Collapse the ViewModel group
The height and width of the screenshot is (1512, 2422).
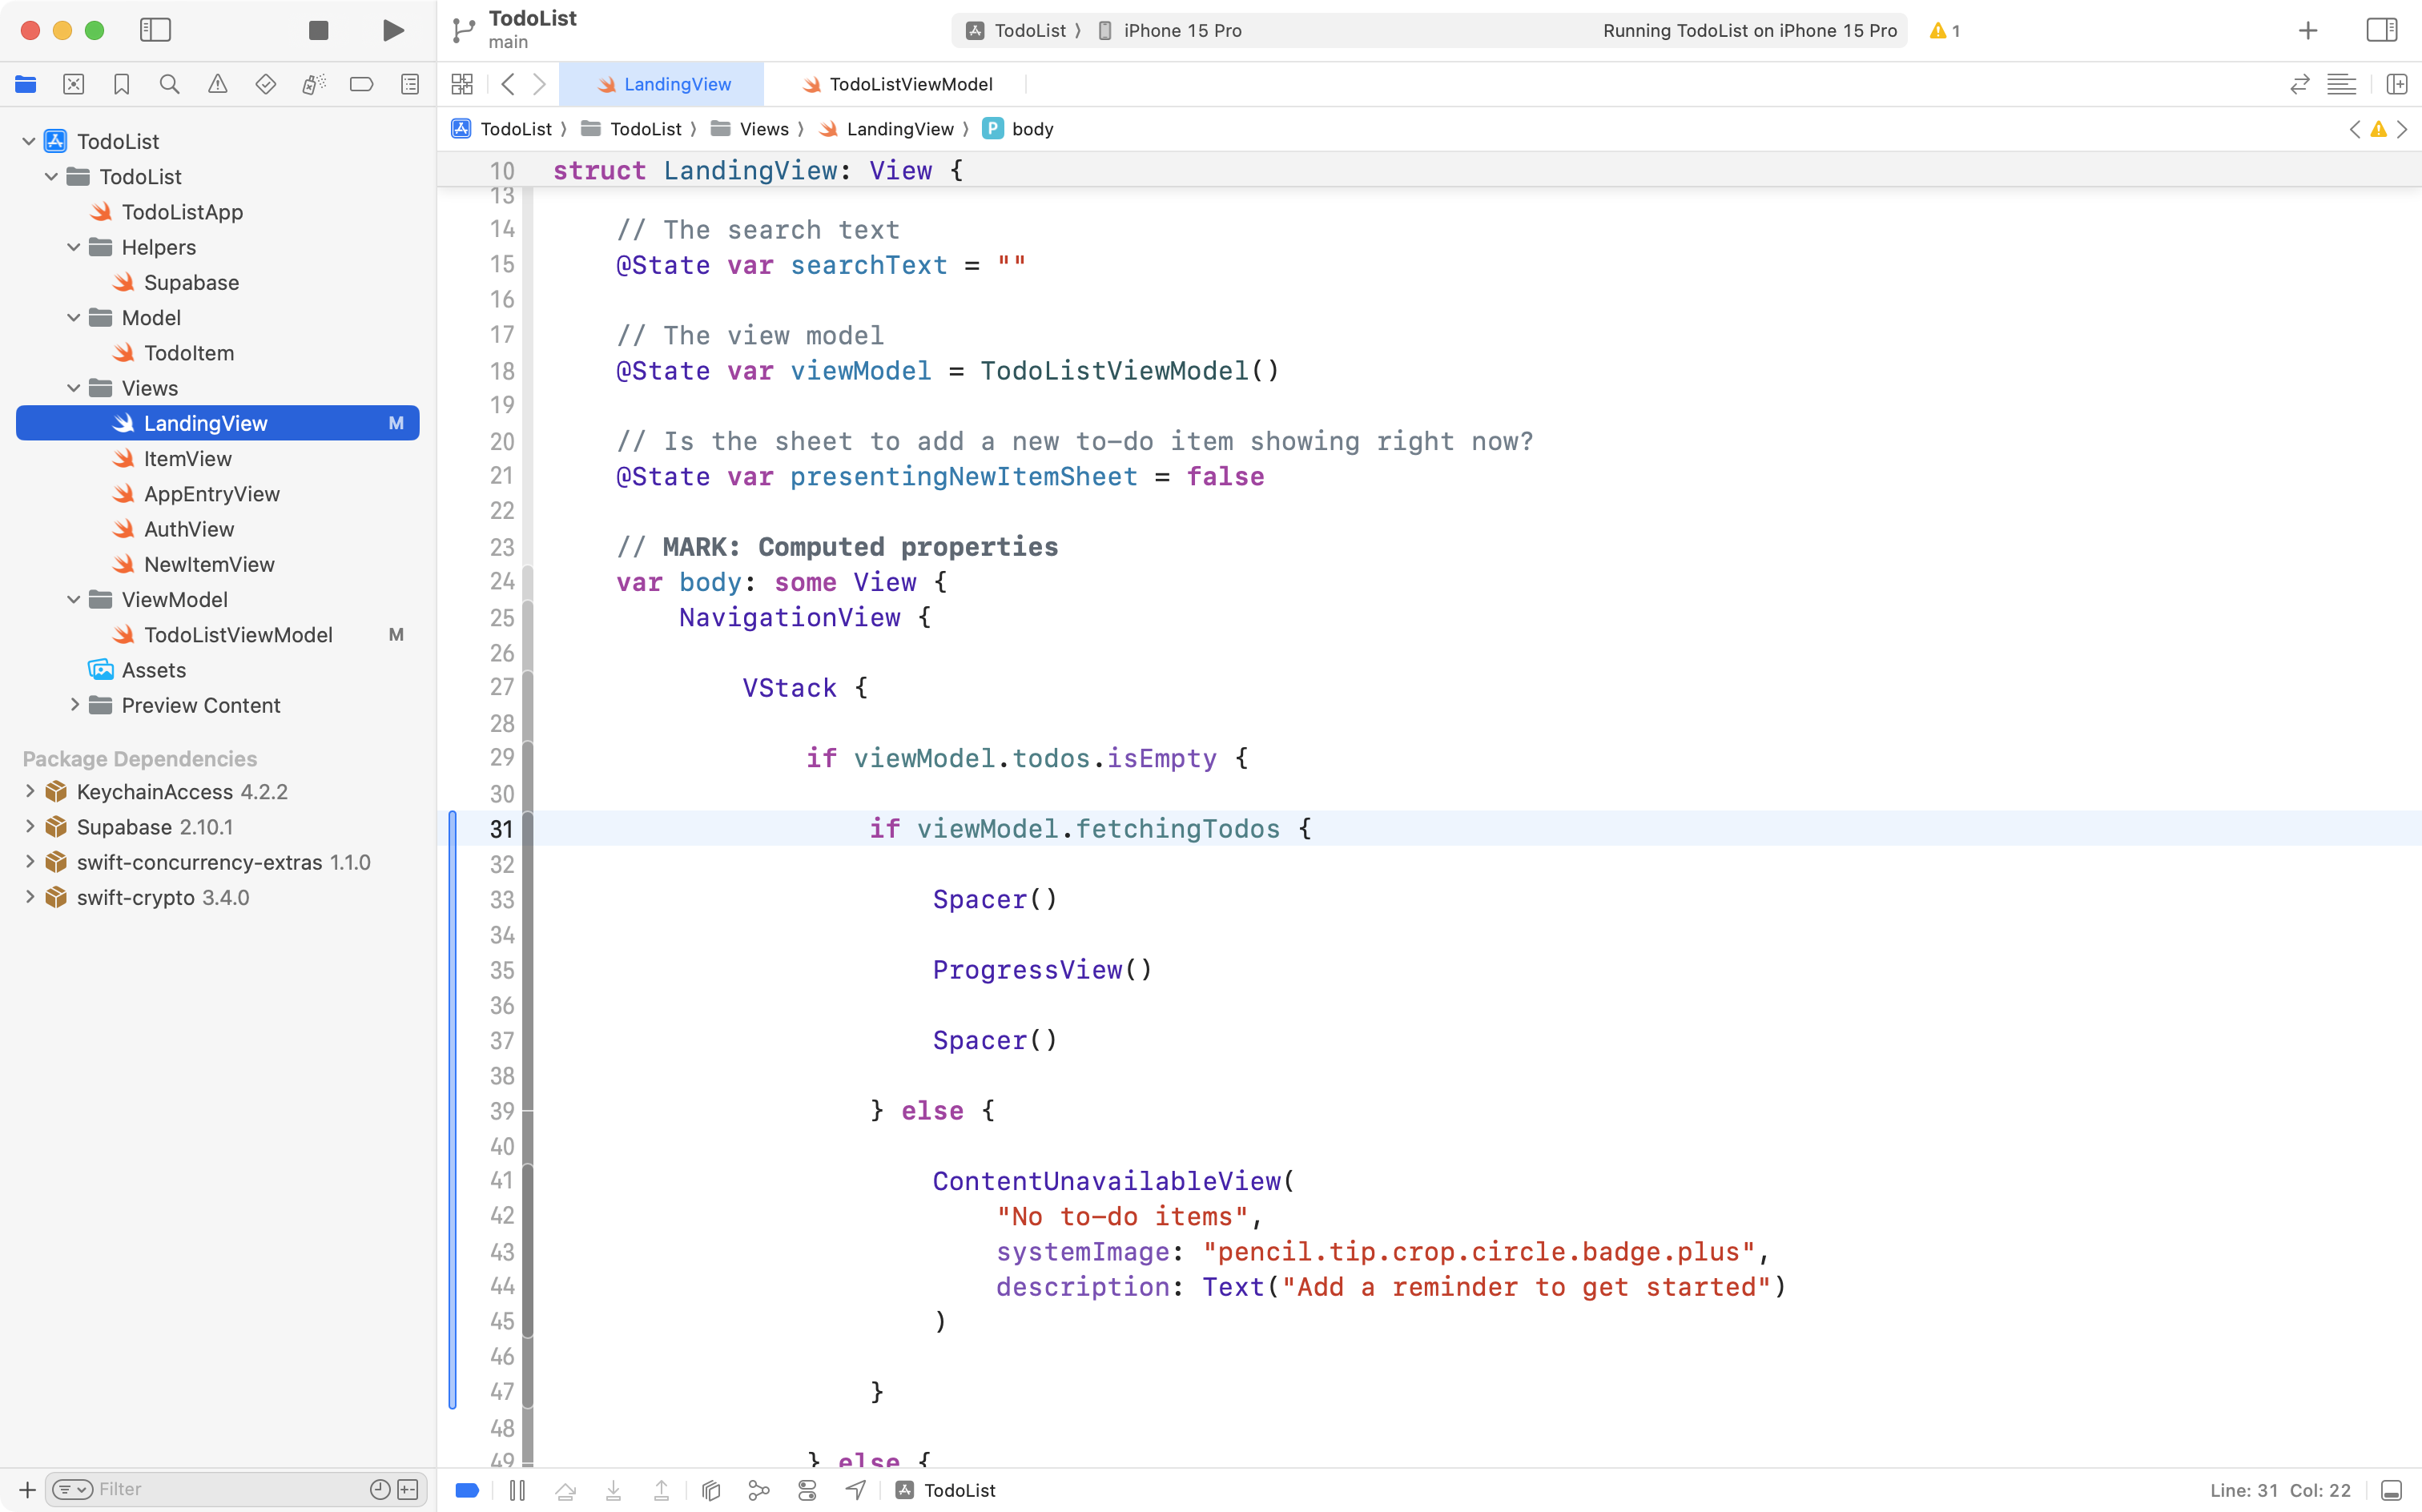tap(72, 599)
